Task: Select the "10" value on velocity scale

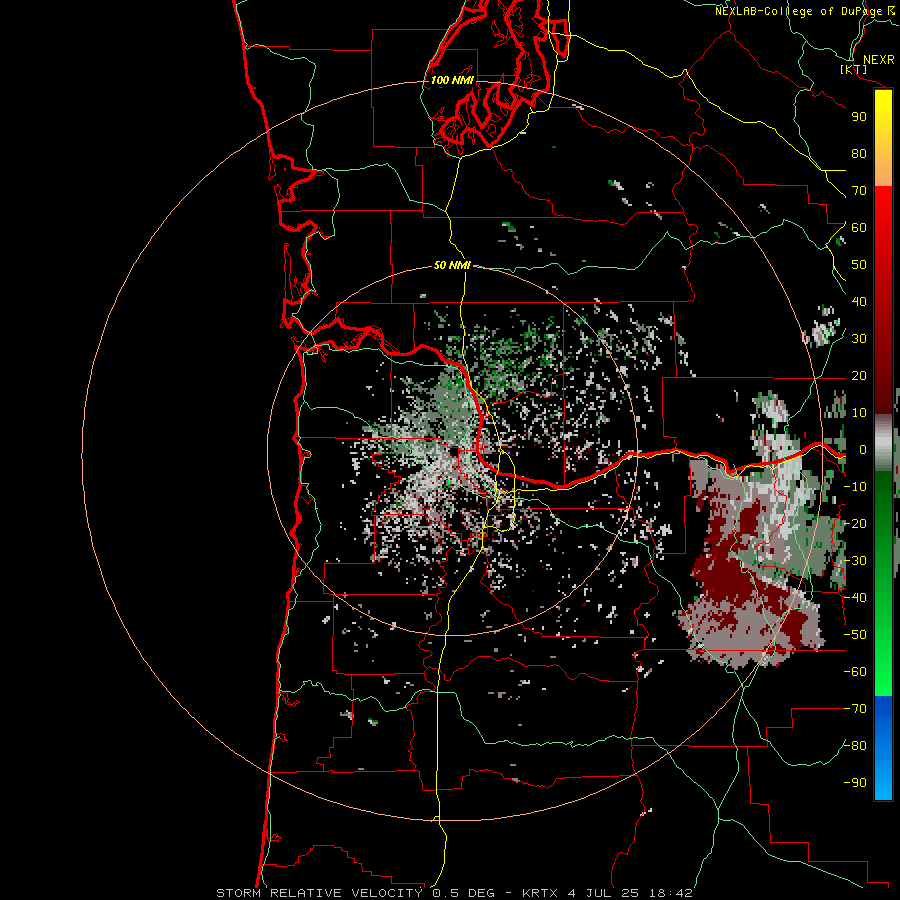Action: [859, 413]
